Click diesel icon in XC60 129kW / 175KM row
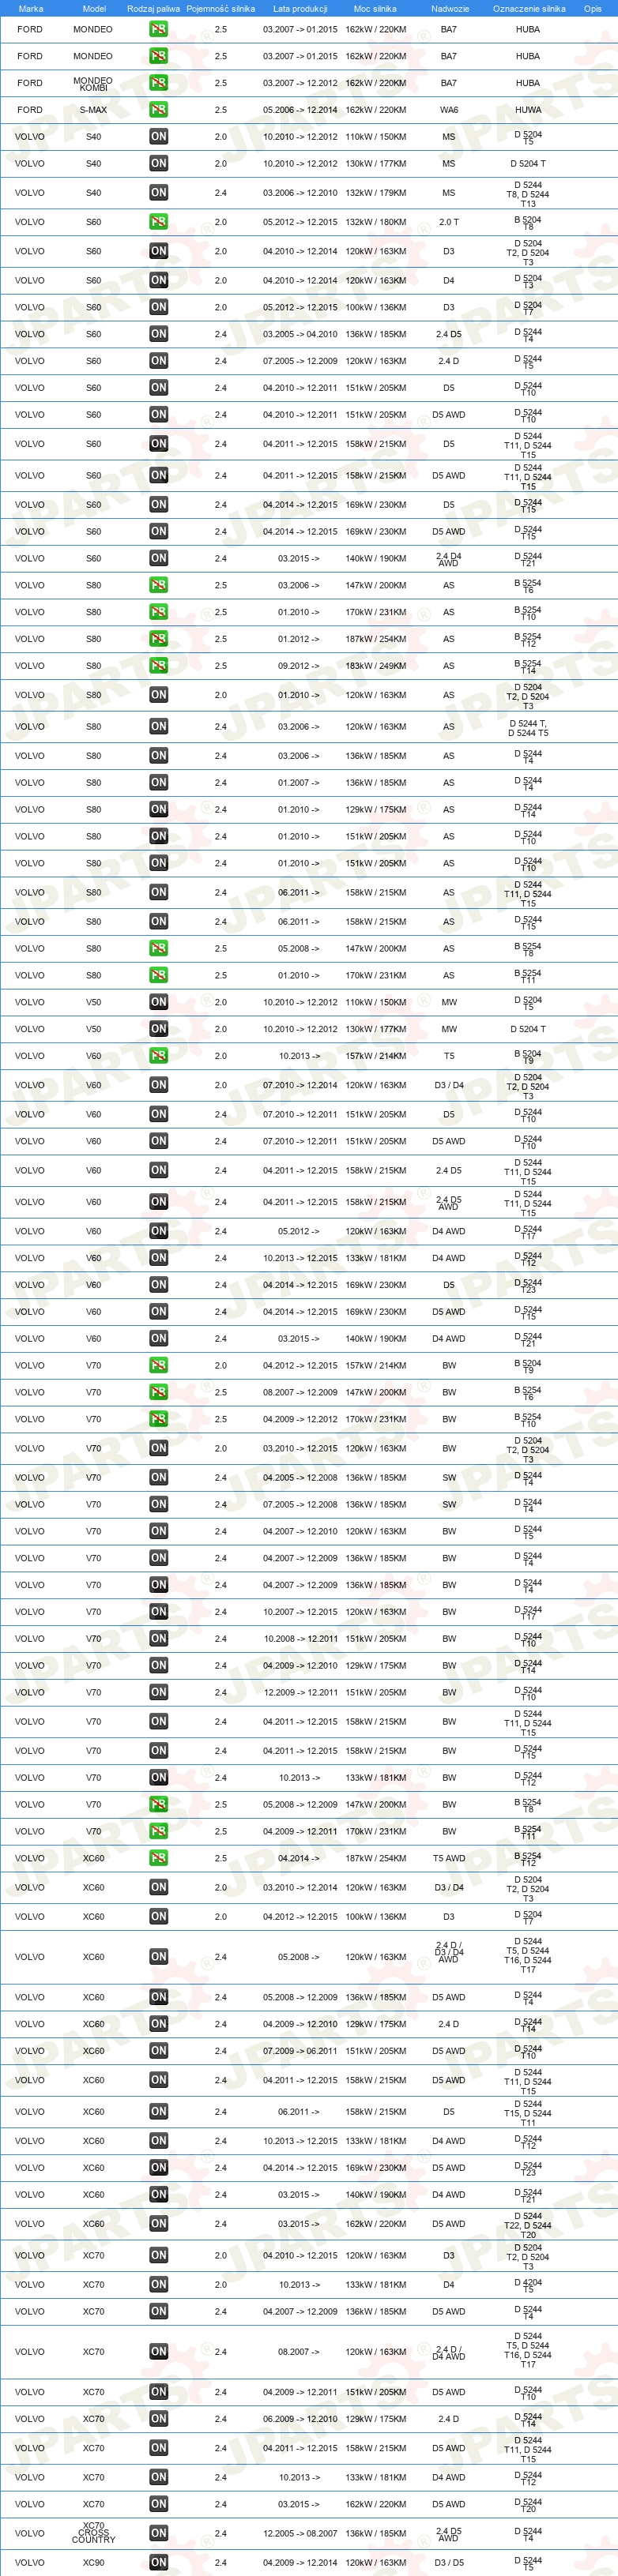The image size is (618, 2576). (x=158, y=2024)
